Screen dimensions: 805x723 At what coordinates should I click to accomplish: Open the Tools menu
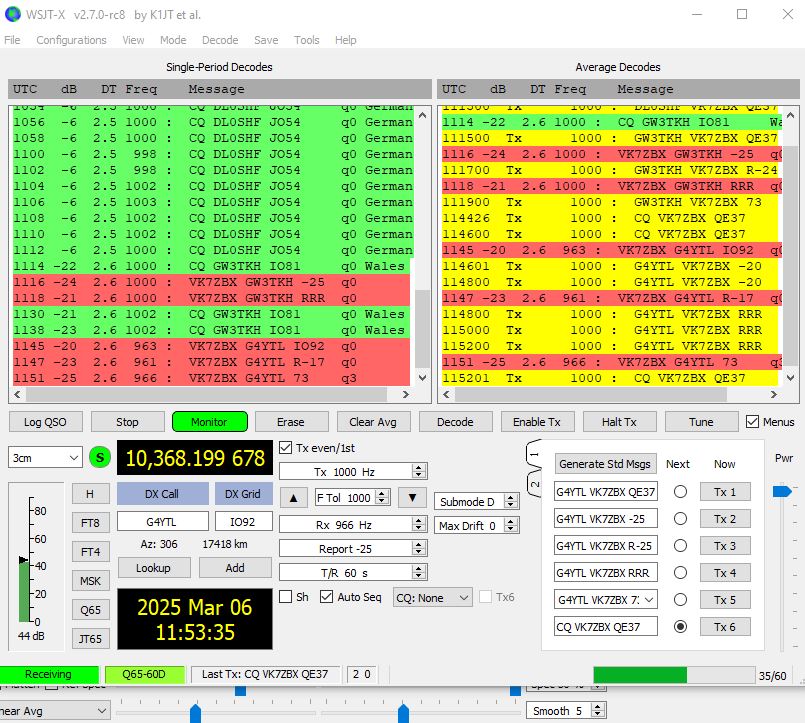[x=306, y=40]
